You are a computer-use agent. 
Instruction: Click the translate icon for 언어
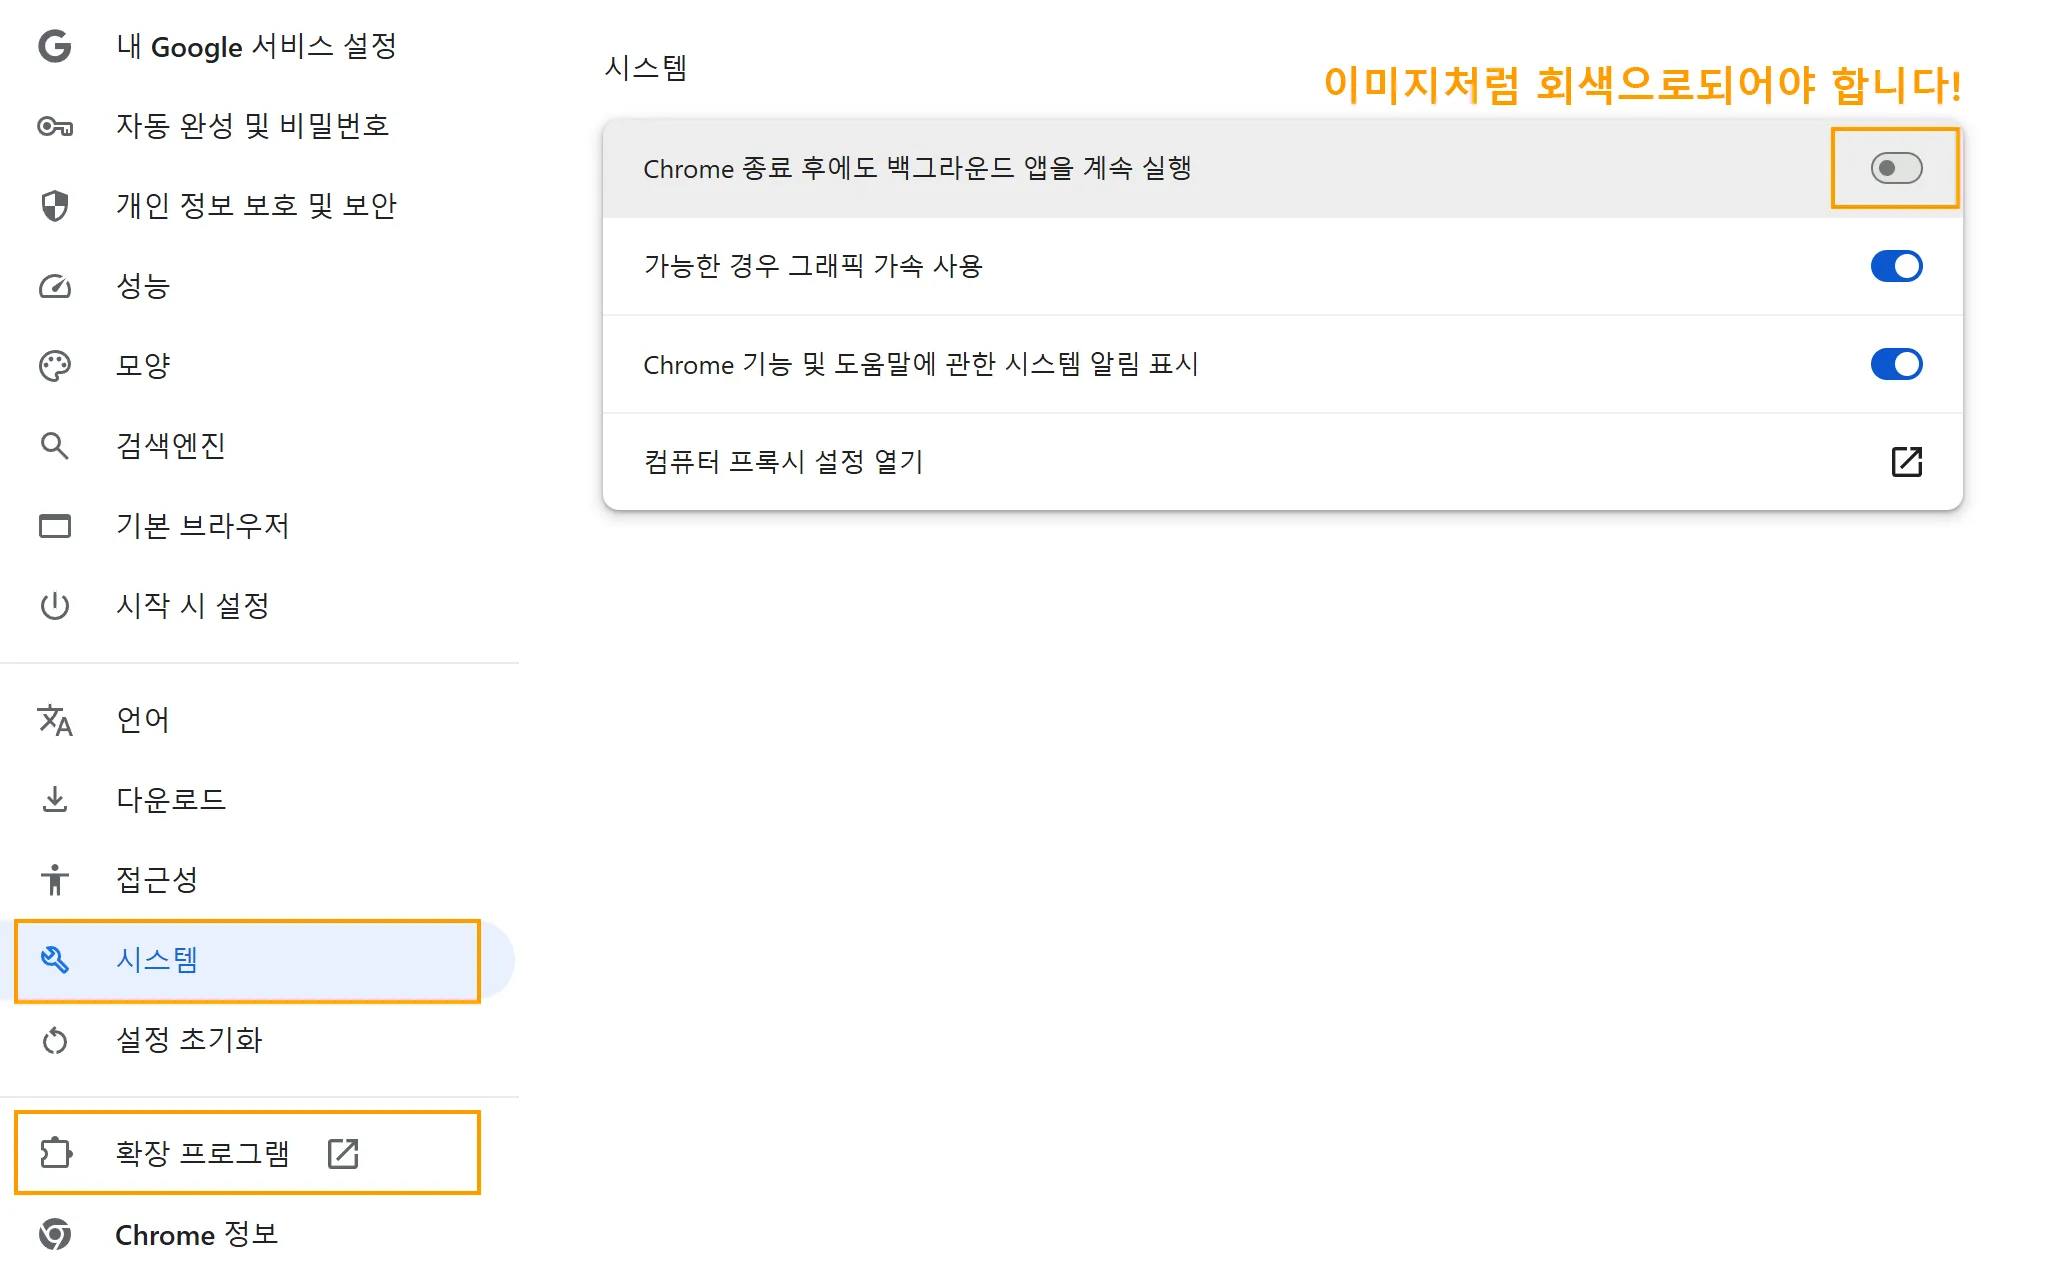coord(55,720)
